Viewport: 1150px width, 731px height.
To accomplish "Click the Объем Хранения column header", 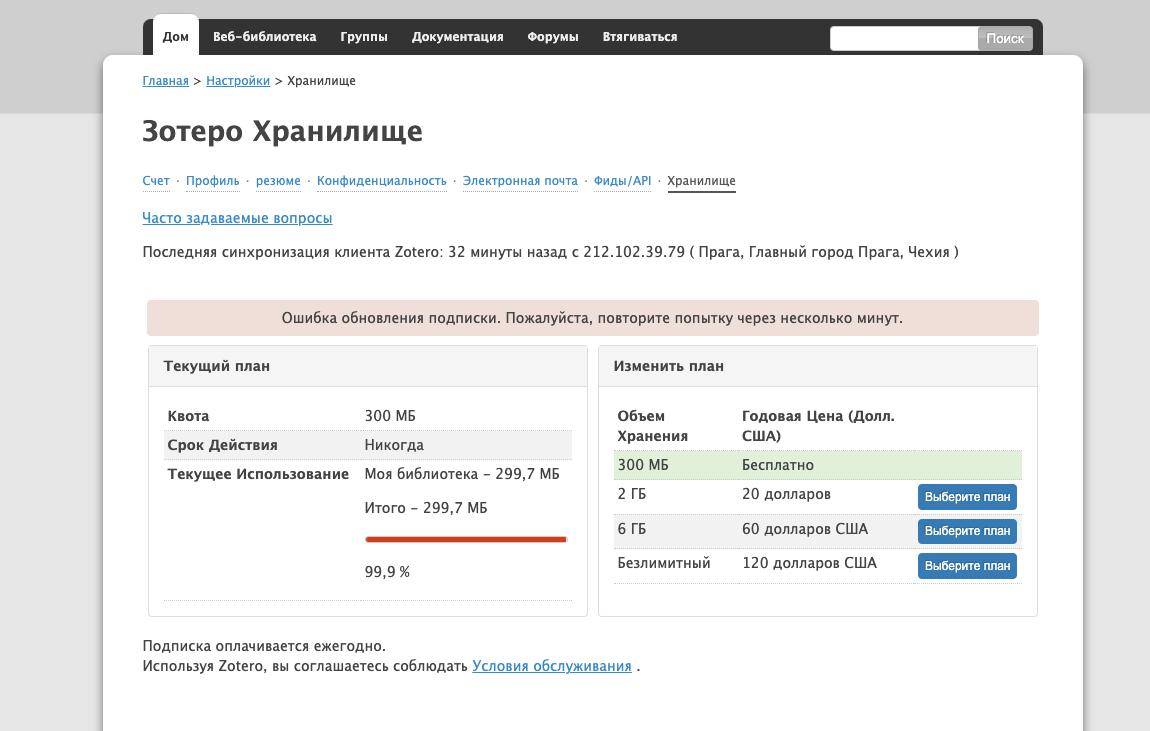I will pos(653,426).
